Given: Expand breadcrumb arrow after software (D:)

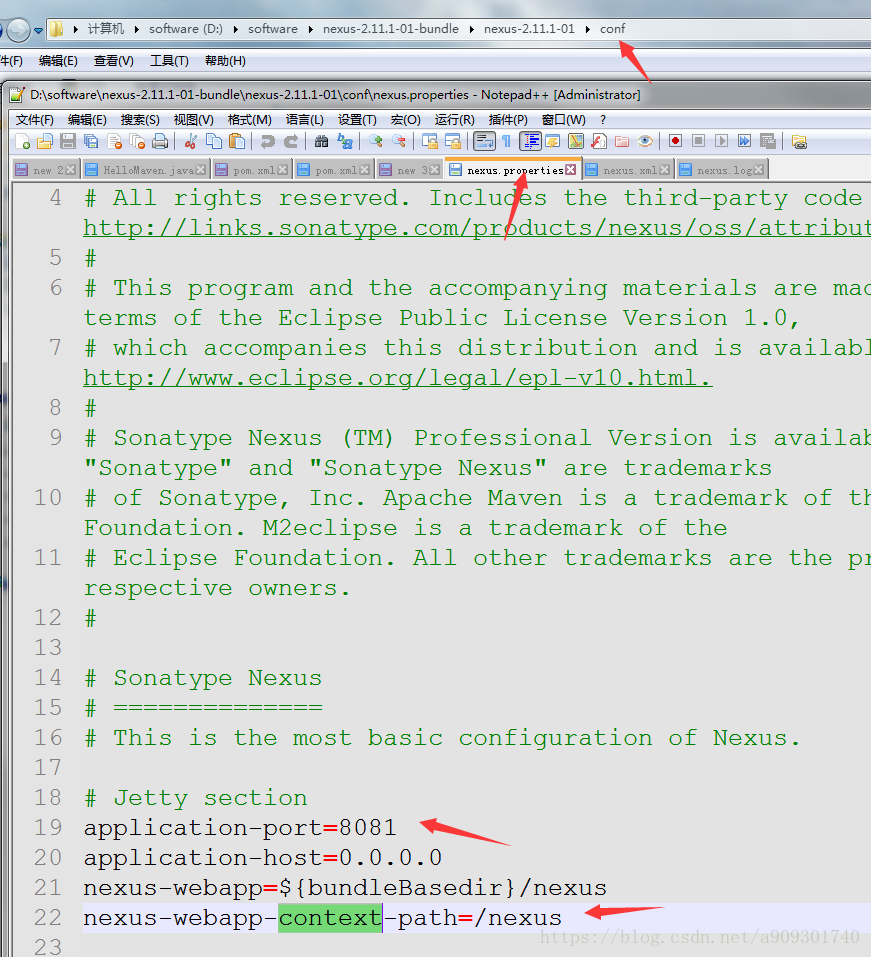Looking at the screenshot, I should coord(235,29).
